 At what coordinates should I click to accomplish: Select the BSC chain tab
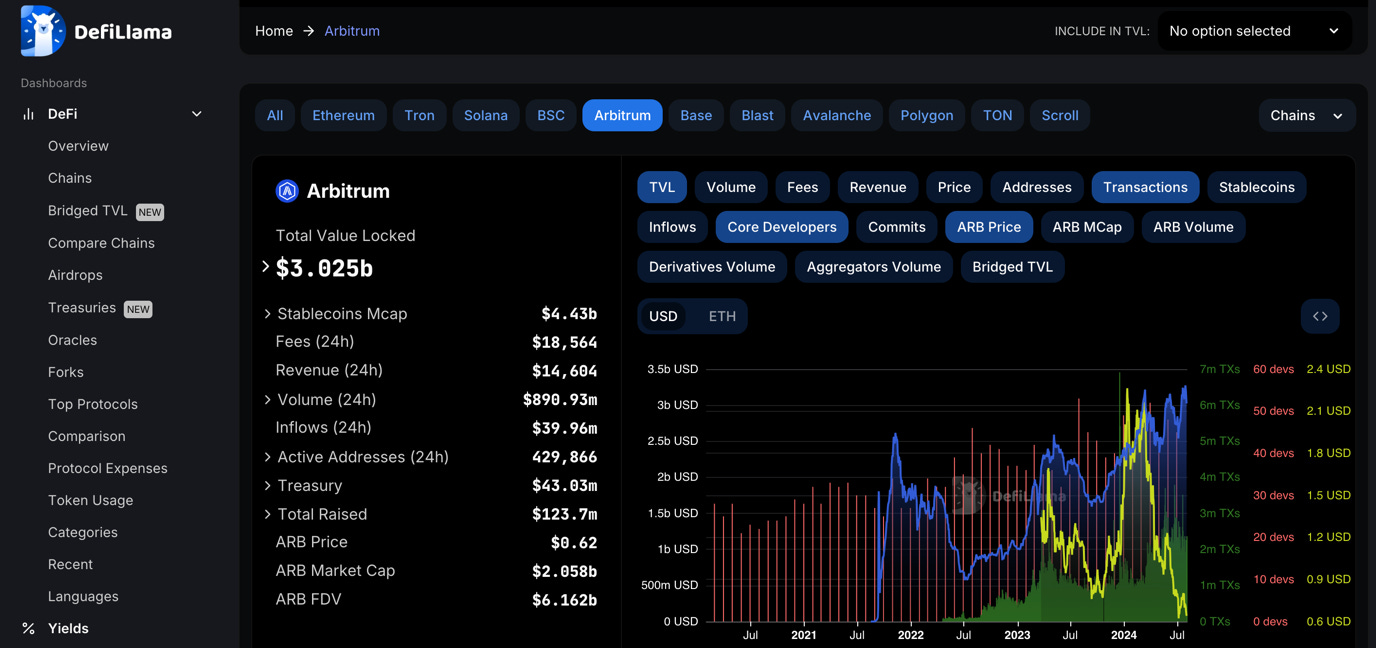click(551, 115)
